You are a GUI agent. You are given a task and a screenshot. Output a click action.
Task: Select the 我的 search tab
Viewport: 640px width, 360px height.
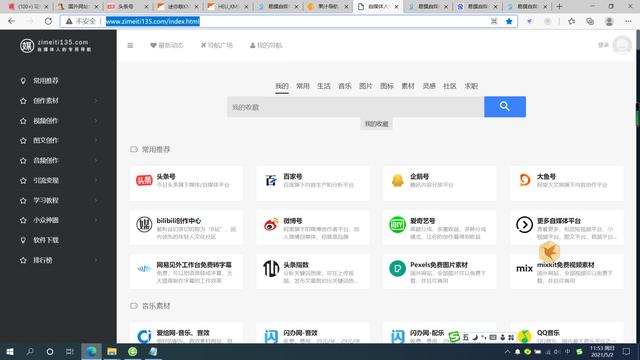(x=282, y=86)
